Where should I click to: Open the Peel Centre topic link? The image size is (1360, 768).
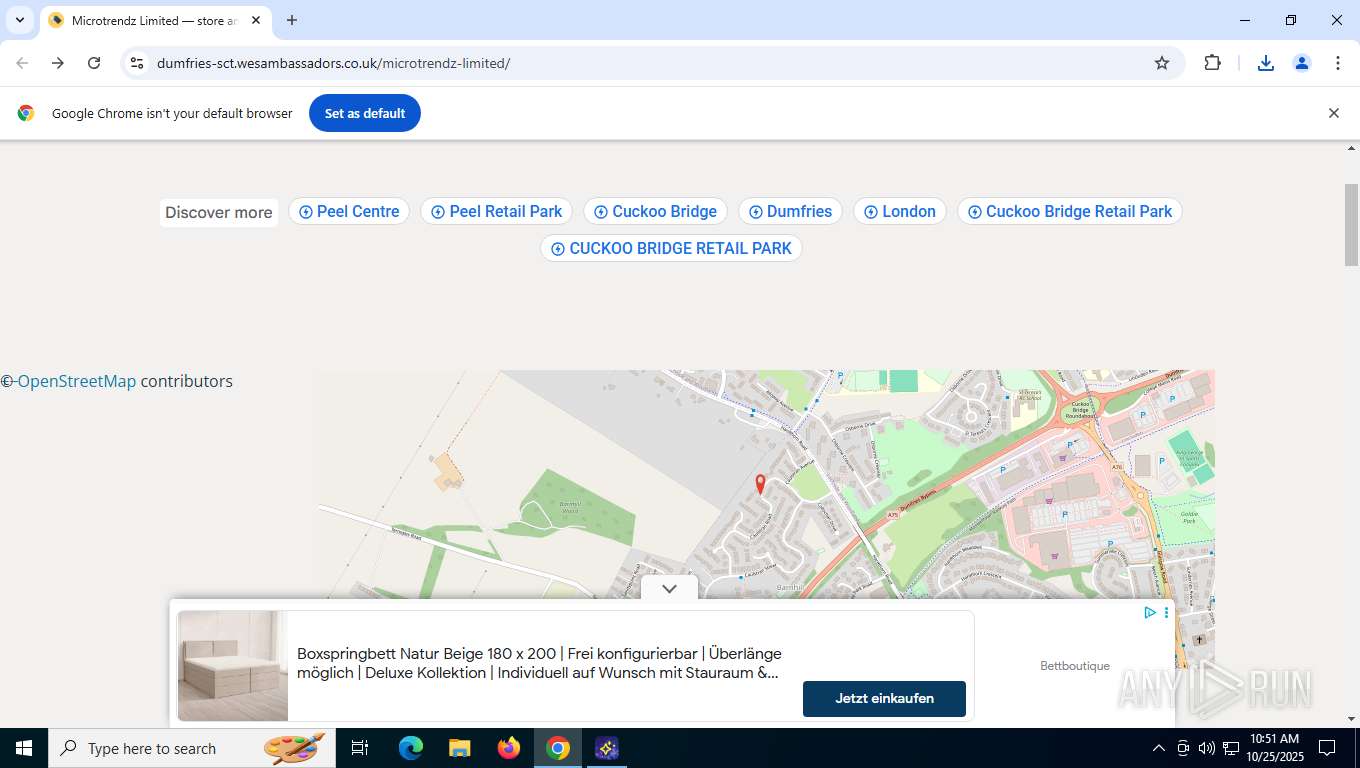pyautogui.click(x=349, y=211)
